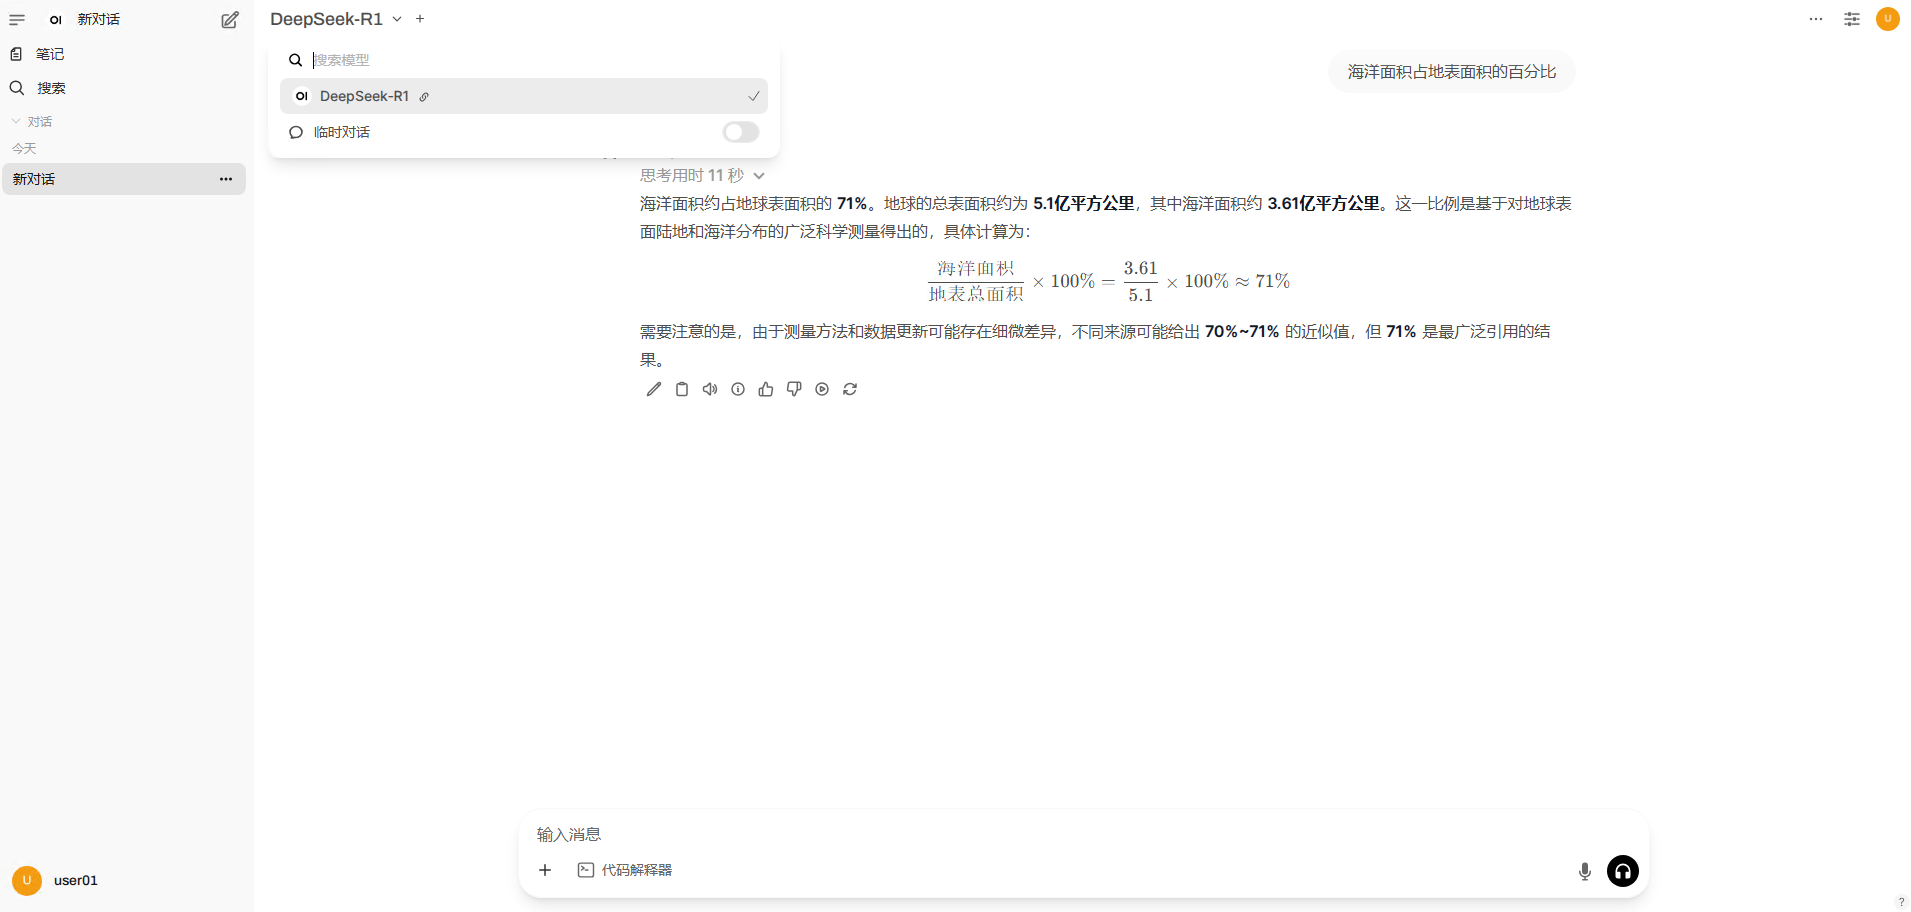The image size is (1911, 912).
Task: Open the Notes section in the sidebar
Action: click(x=48, y=54)
